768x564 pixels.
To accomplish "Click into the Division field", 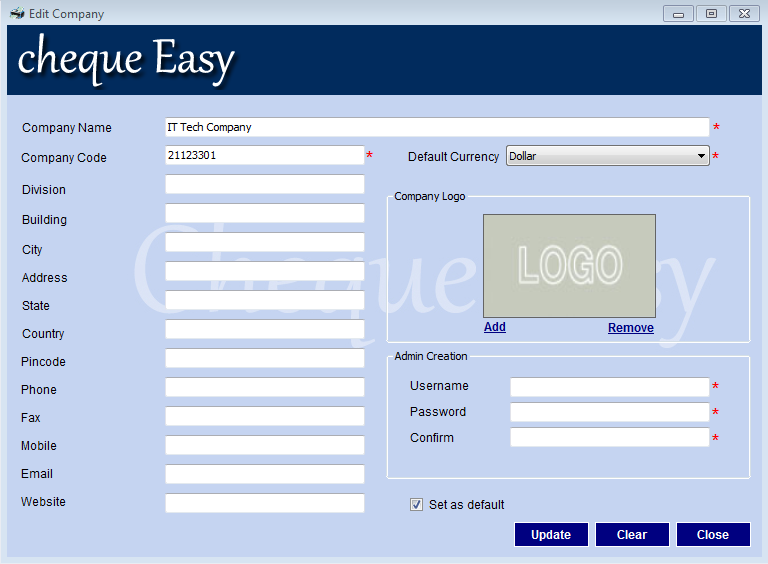I will (264, 184).
